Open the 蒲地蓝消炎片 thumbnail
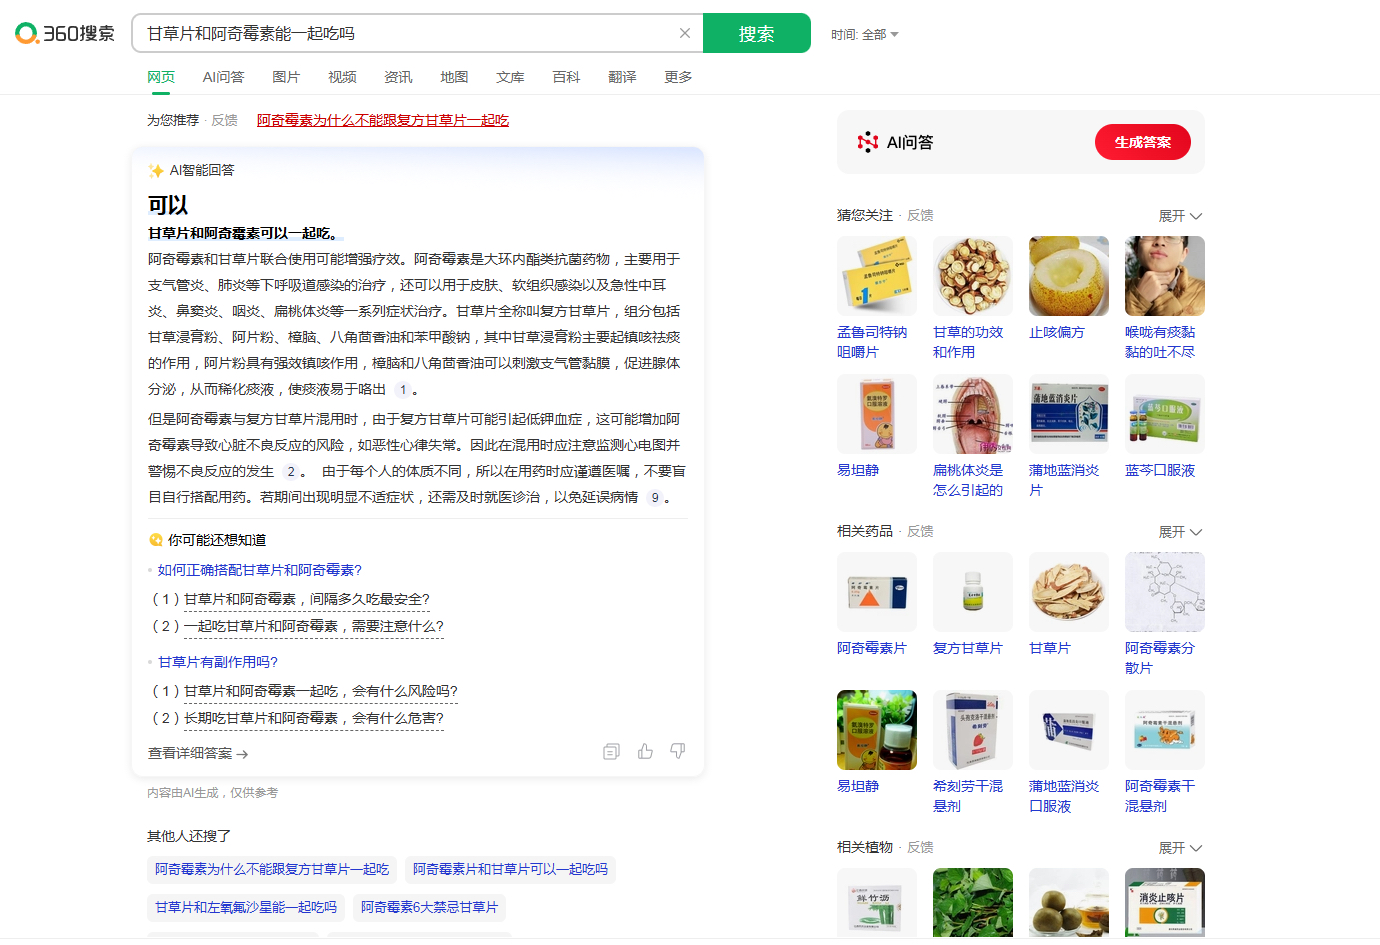 click(1069, 414)
